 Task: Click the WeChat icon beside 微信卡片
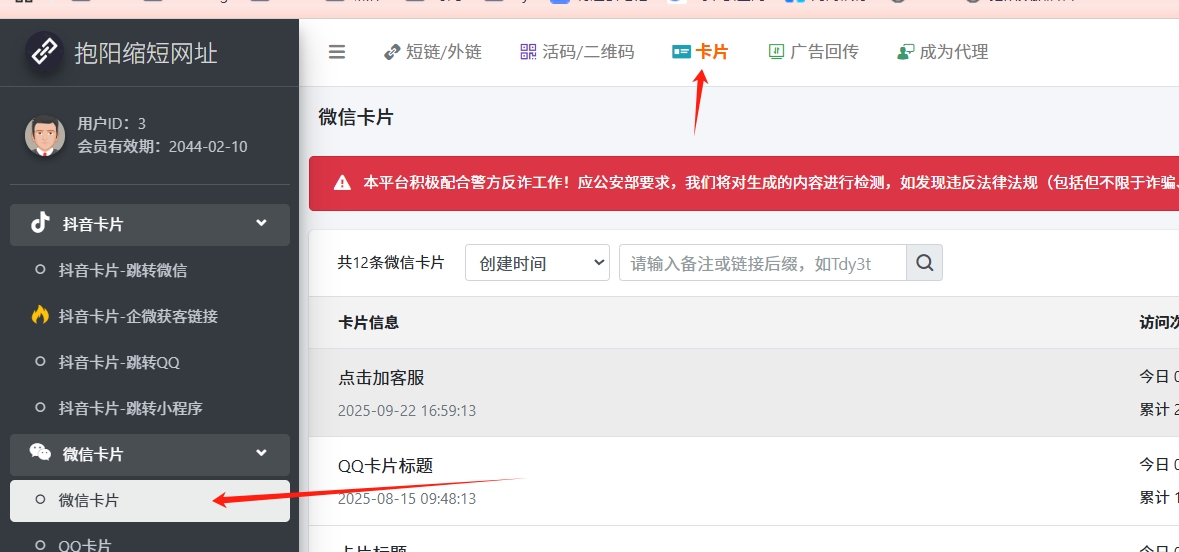pyautogui.click(x=40, y=453)
